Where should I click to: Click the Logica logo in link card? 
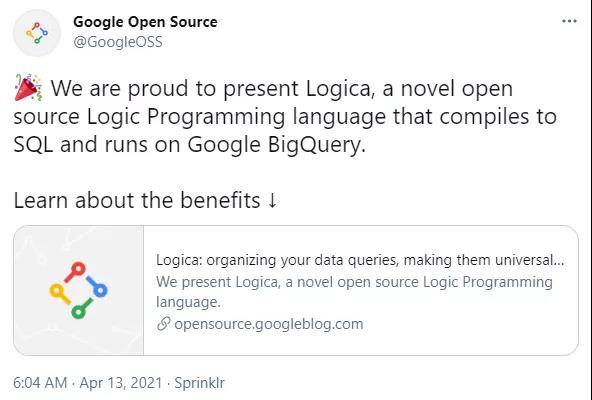79,290
